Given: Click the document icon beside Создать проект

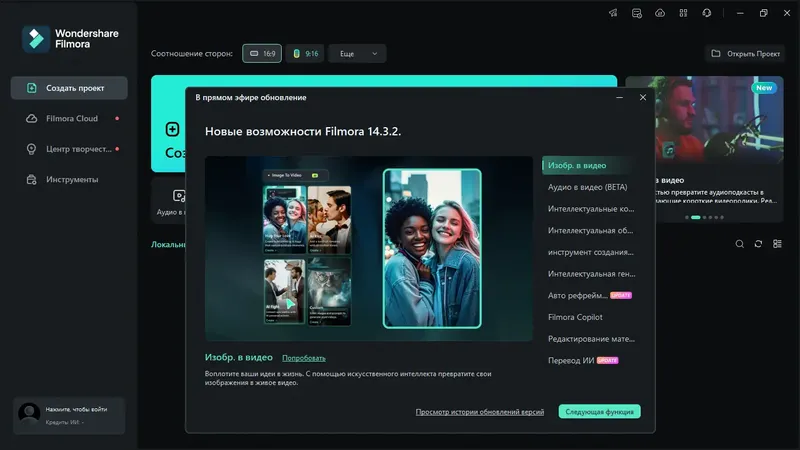Looking at the screenshot, I should [32, 88].
